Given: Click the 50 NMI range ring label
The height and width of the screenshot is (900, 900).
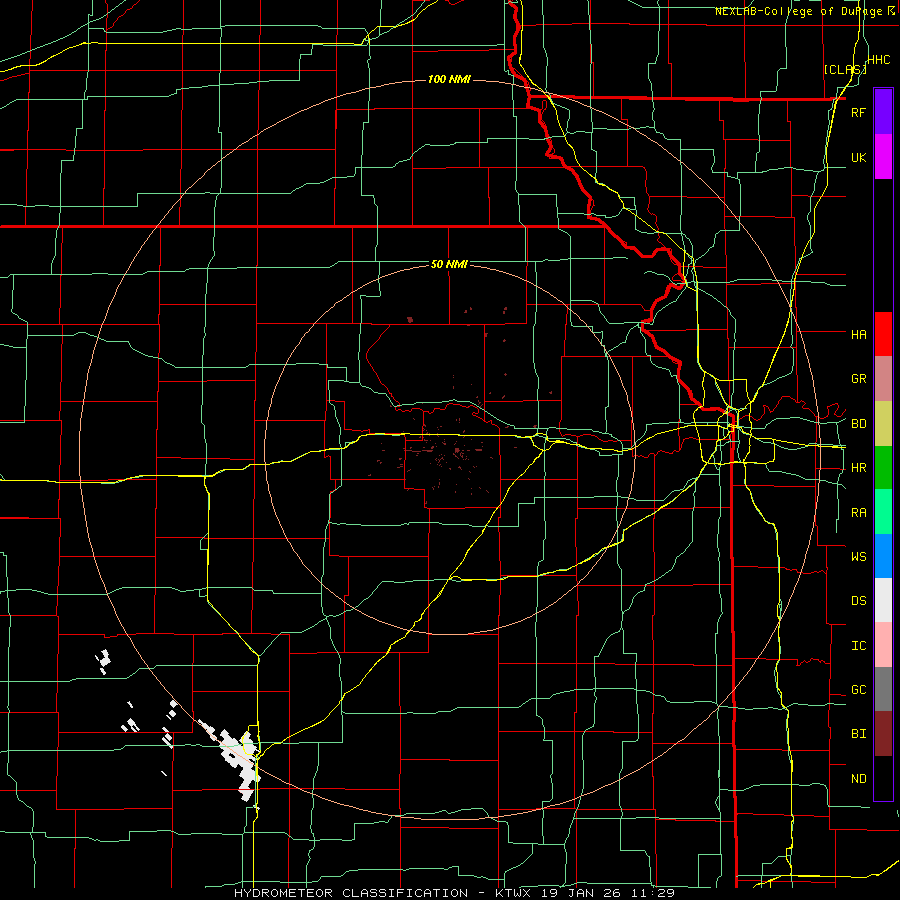Looking at the screenshot, I should (449, 264).
